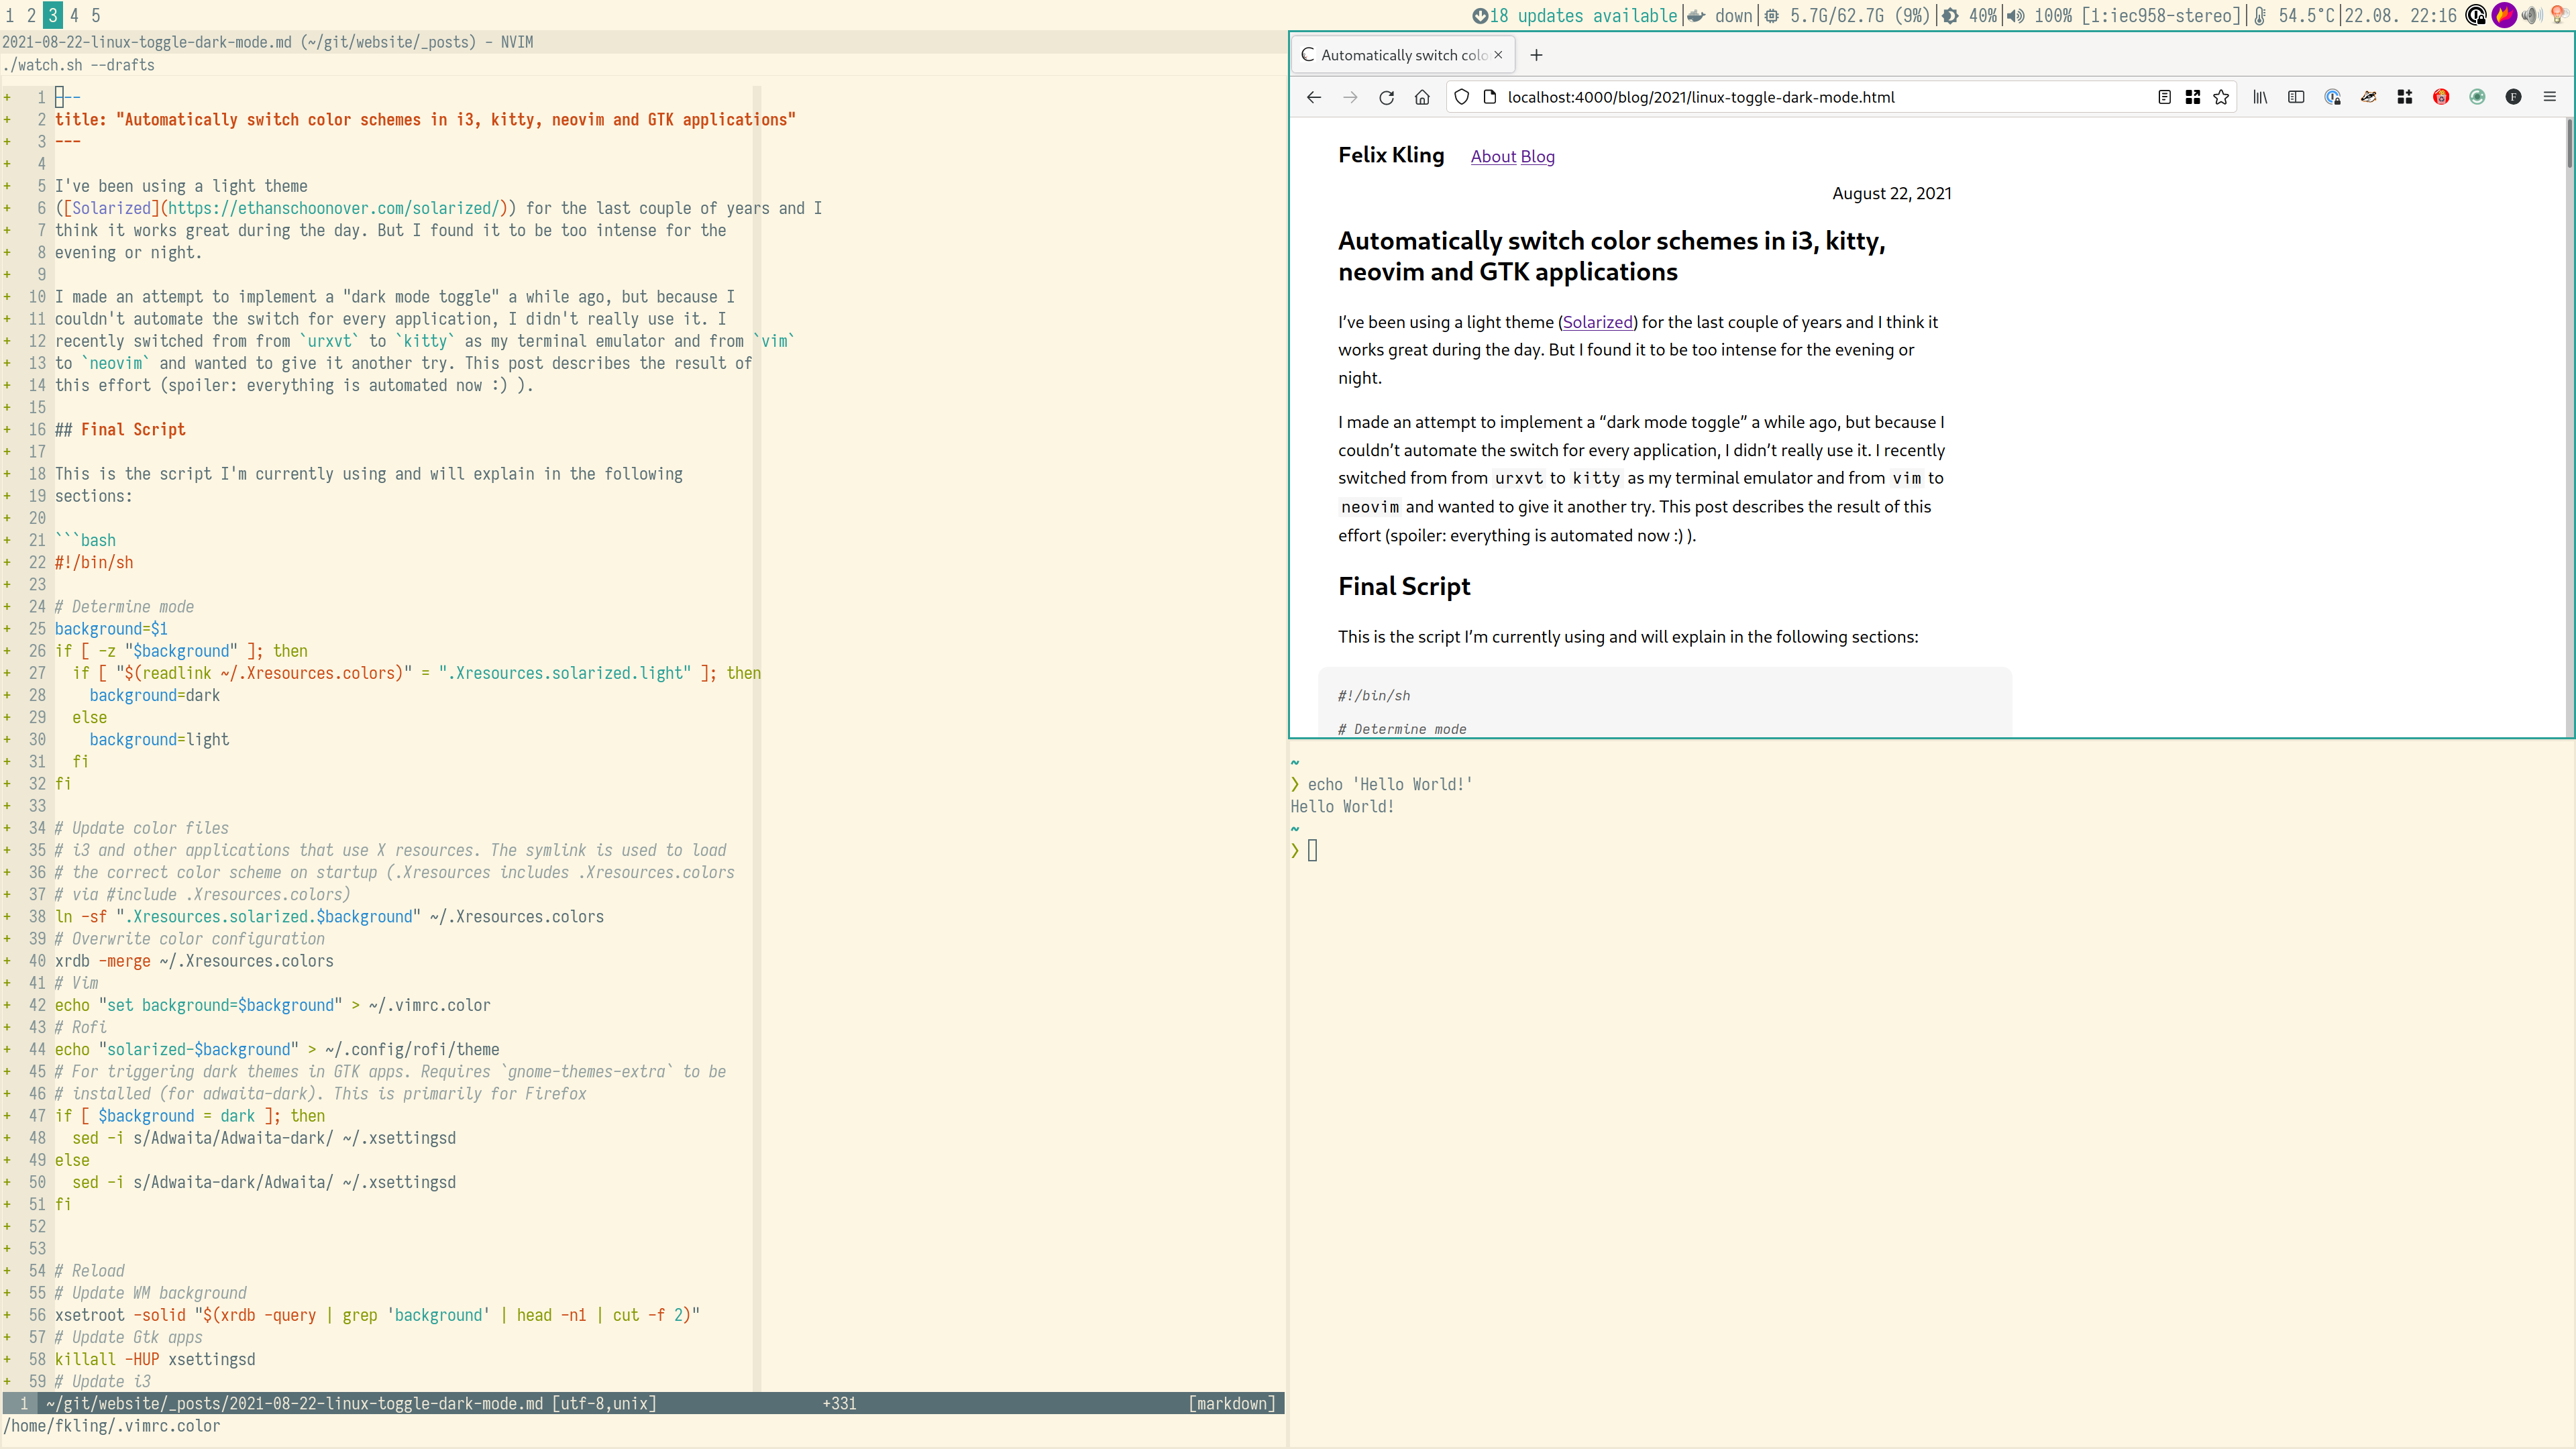Open Firefox hamburger menu

pos(2549,97)
